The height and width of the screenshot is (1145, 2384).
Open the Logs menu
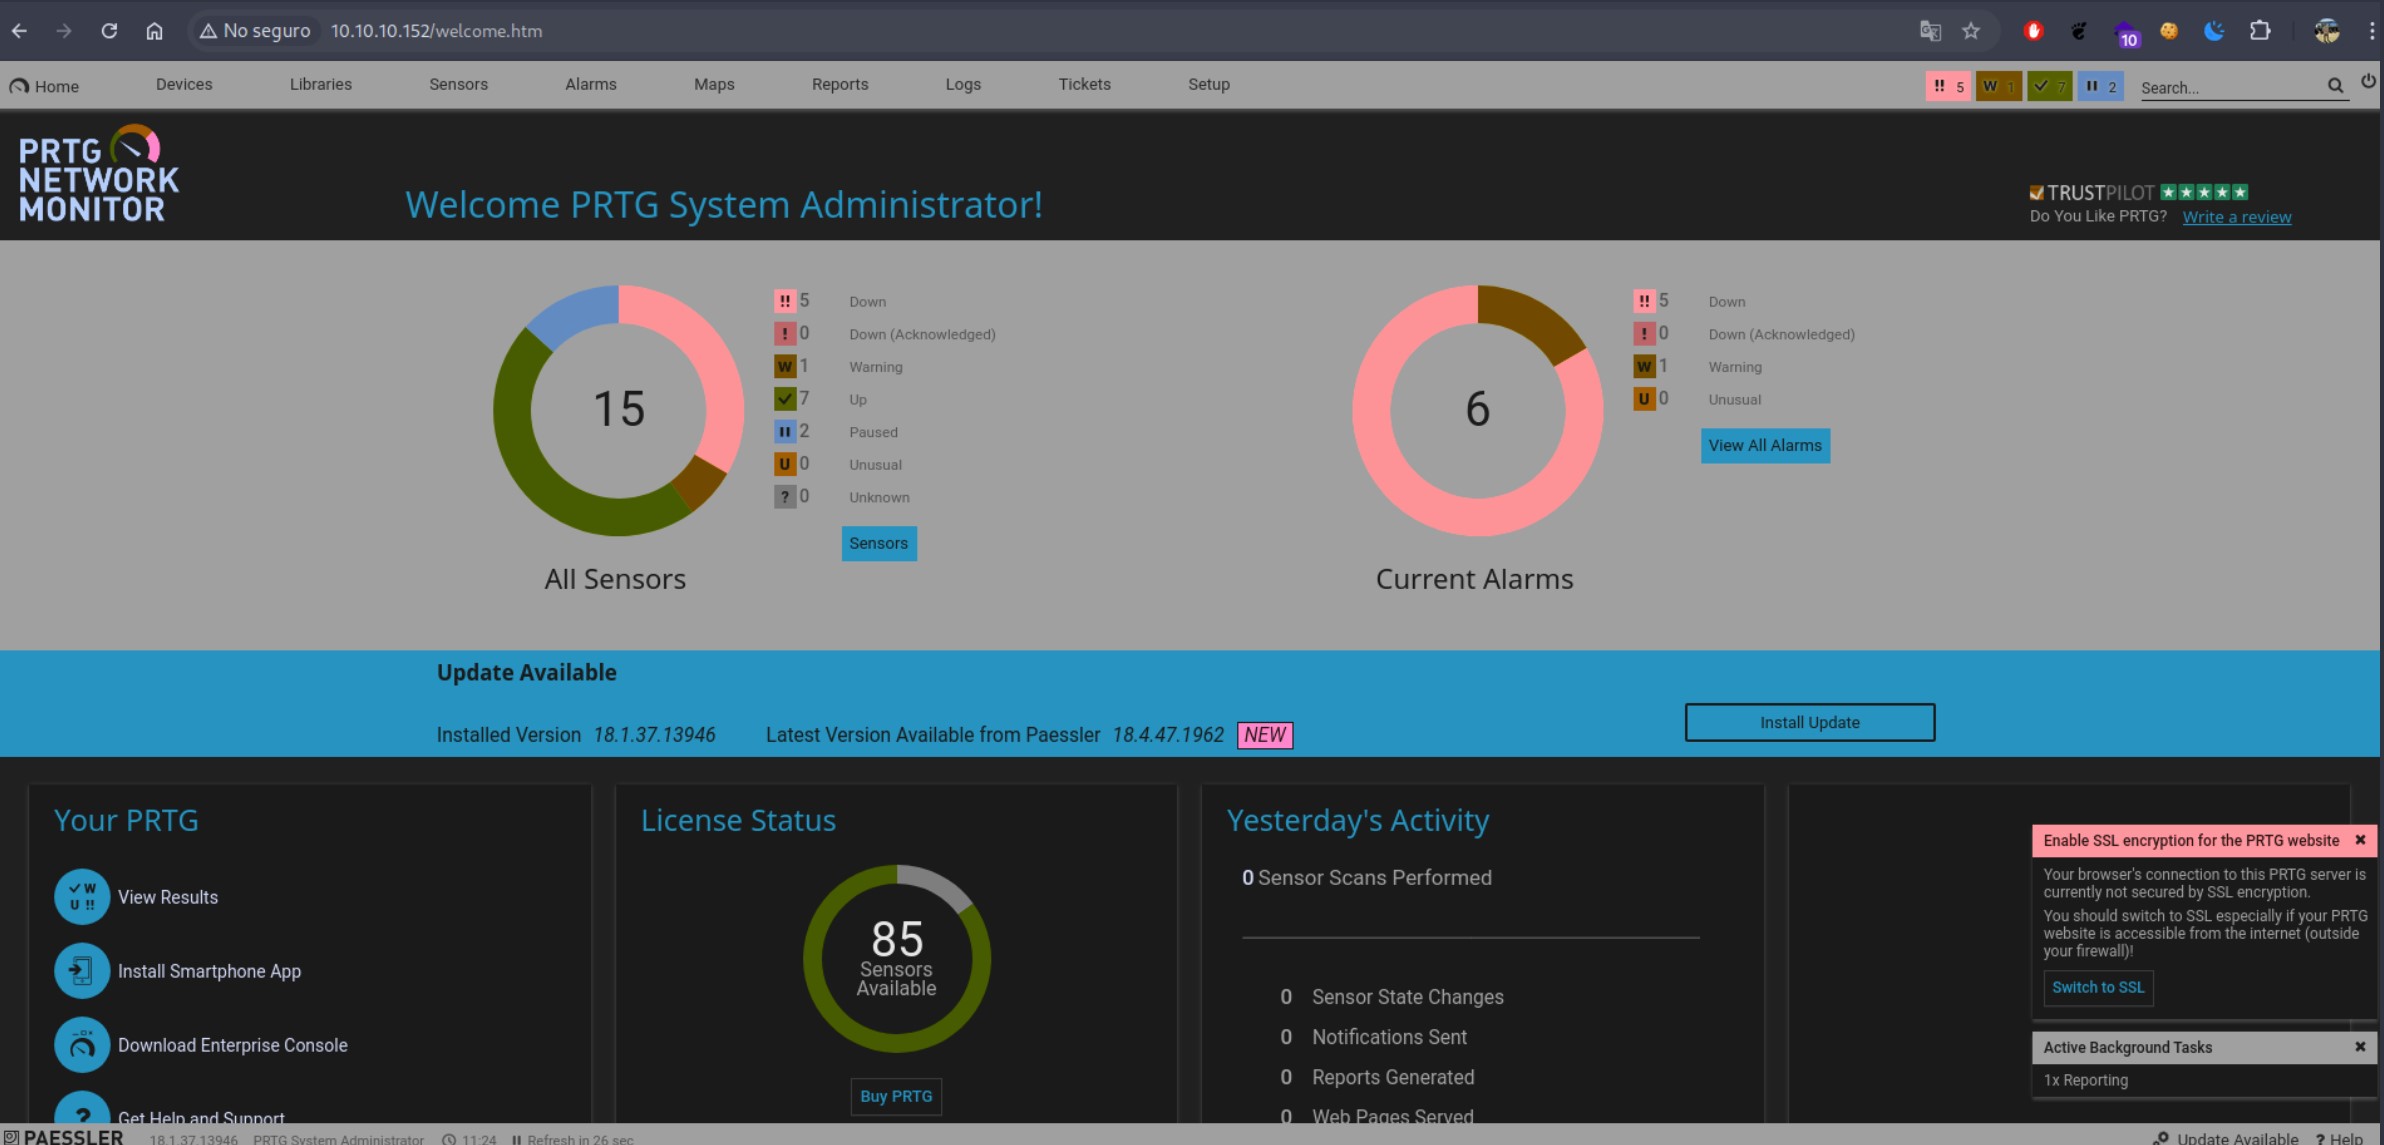click(963, 84)
